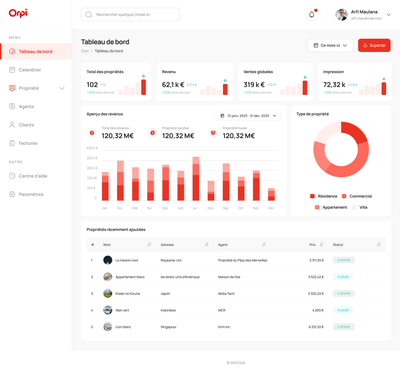Sort table by Nom column
This screenshot has height=374, width=400.
[x=149, y=245]
